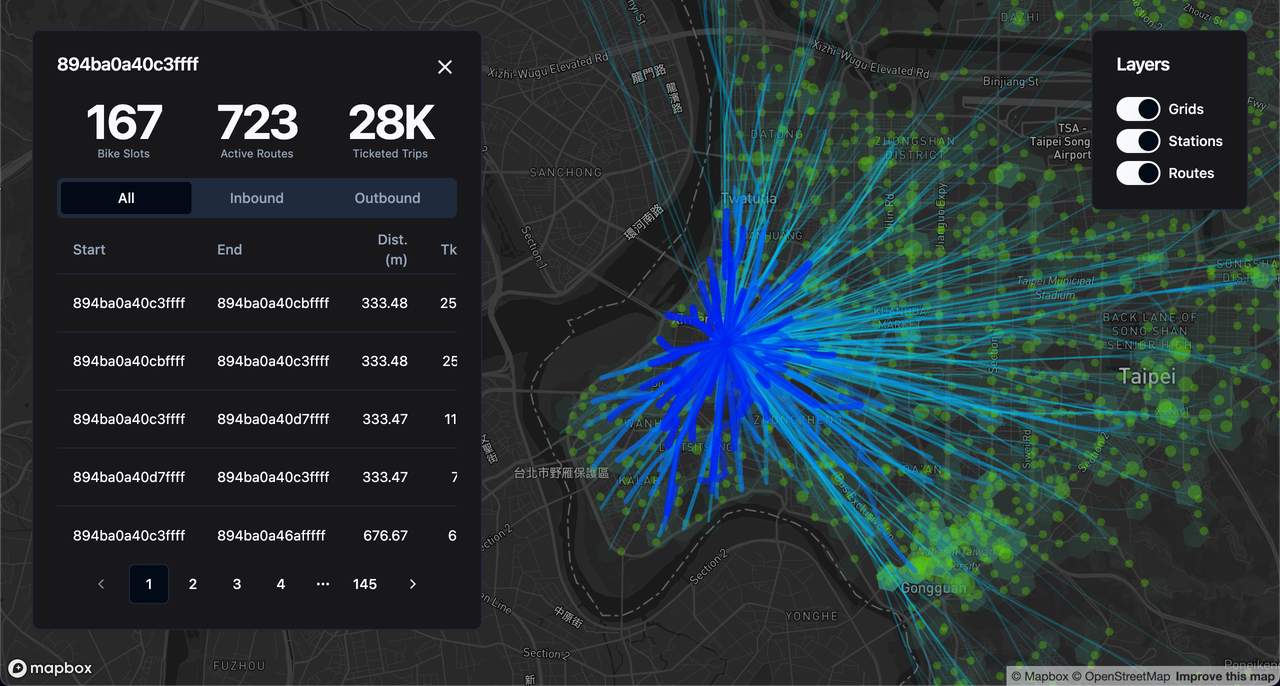Select the Outbound tab
This screenshot has height=686, width=1280.
(x=387, y=198)
